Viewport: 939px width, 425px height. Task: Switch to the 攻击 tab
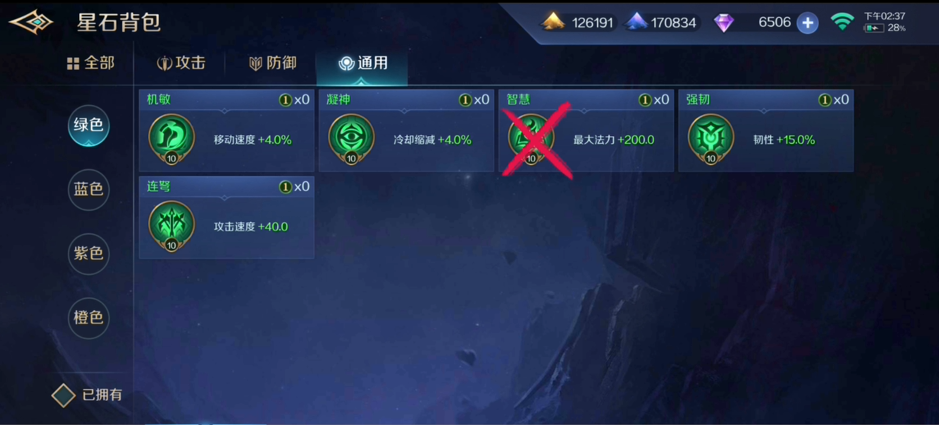(181, 63)
